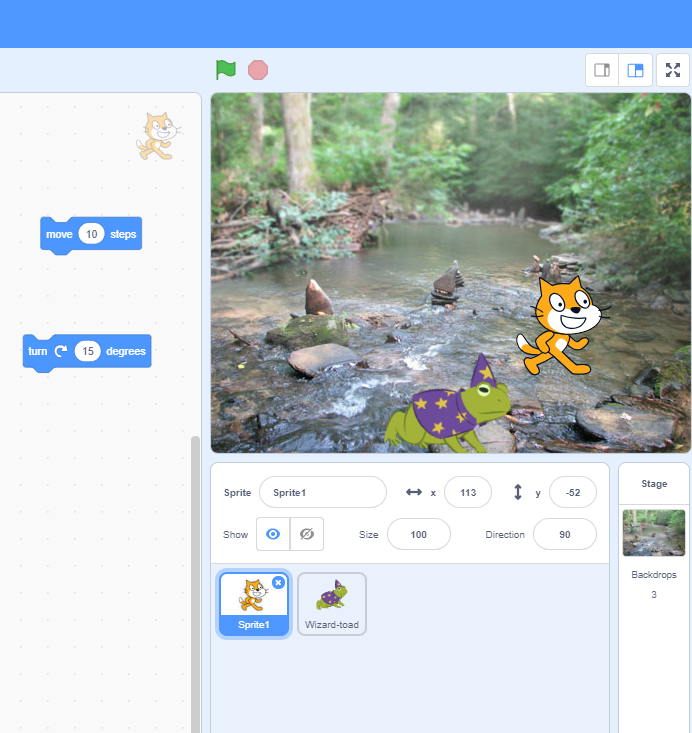Click the code area vertical scrollbar
Screen dimensions: 692x733
click(x=195, y=584)
